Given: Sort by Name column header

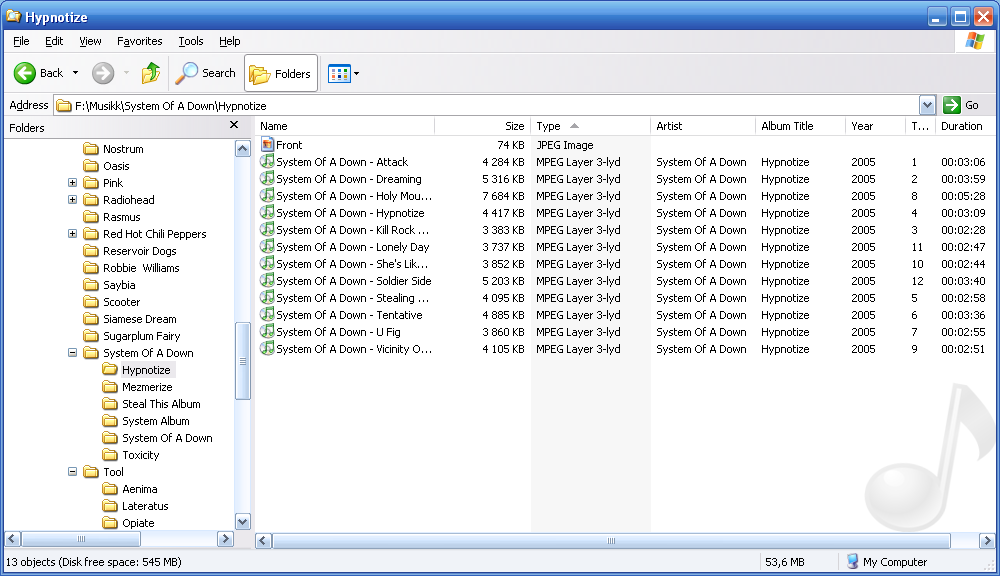Looking at the screenshot, I should click(x=345, y=126).
